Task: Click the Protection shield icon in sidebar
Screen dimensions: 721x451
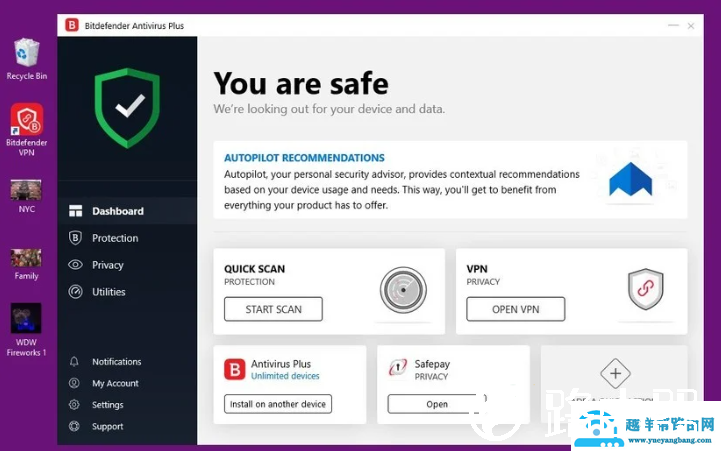Action: (75, 238)
